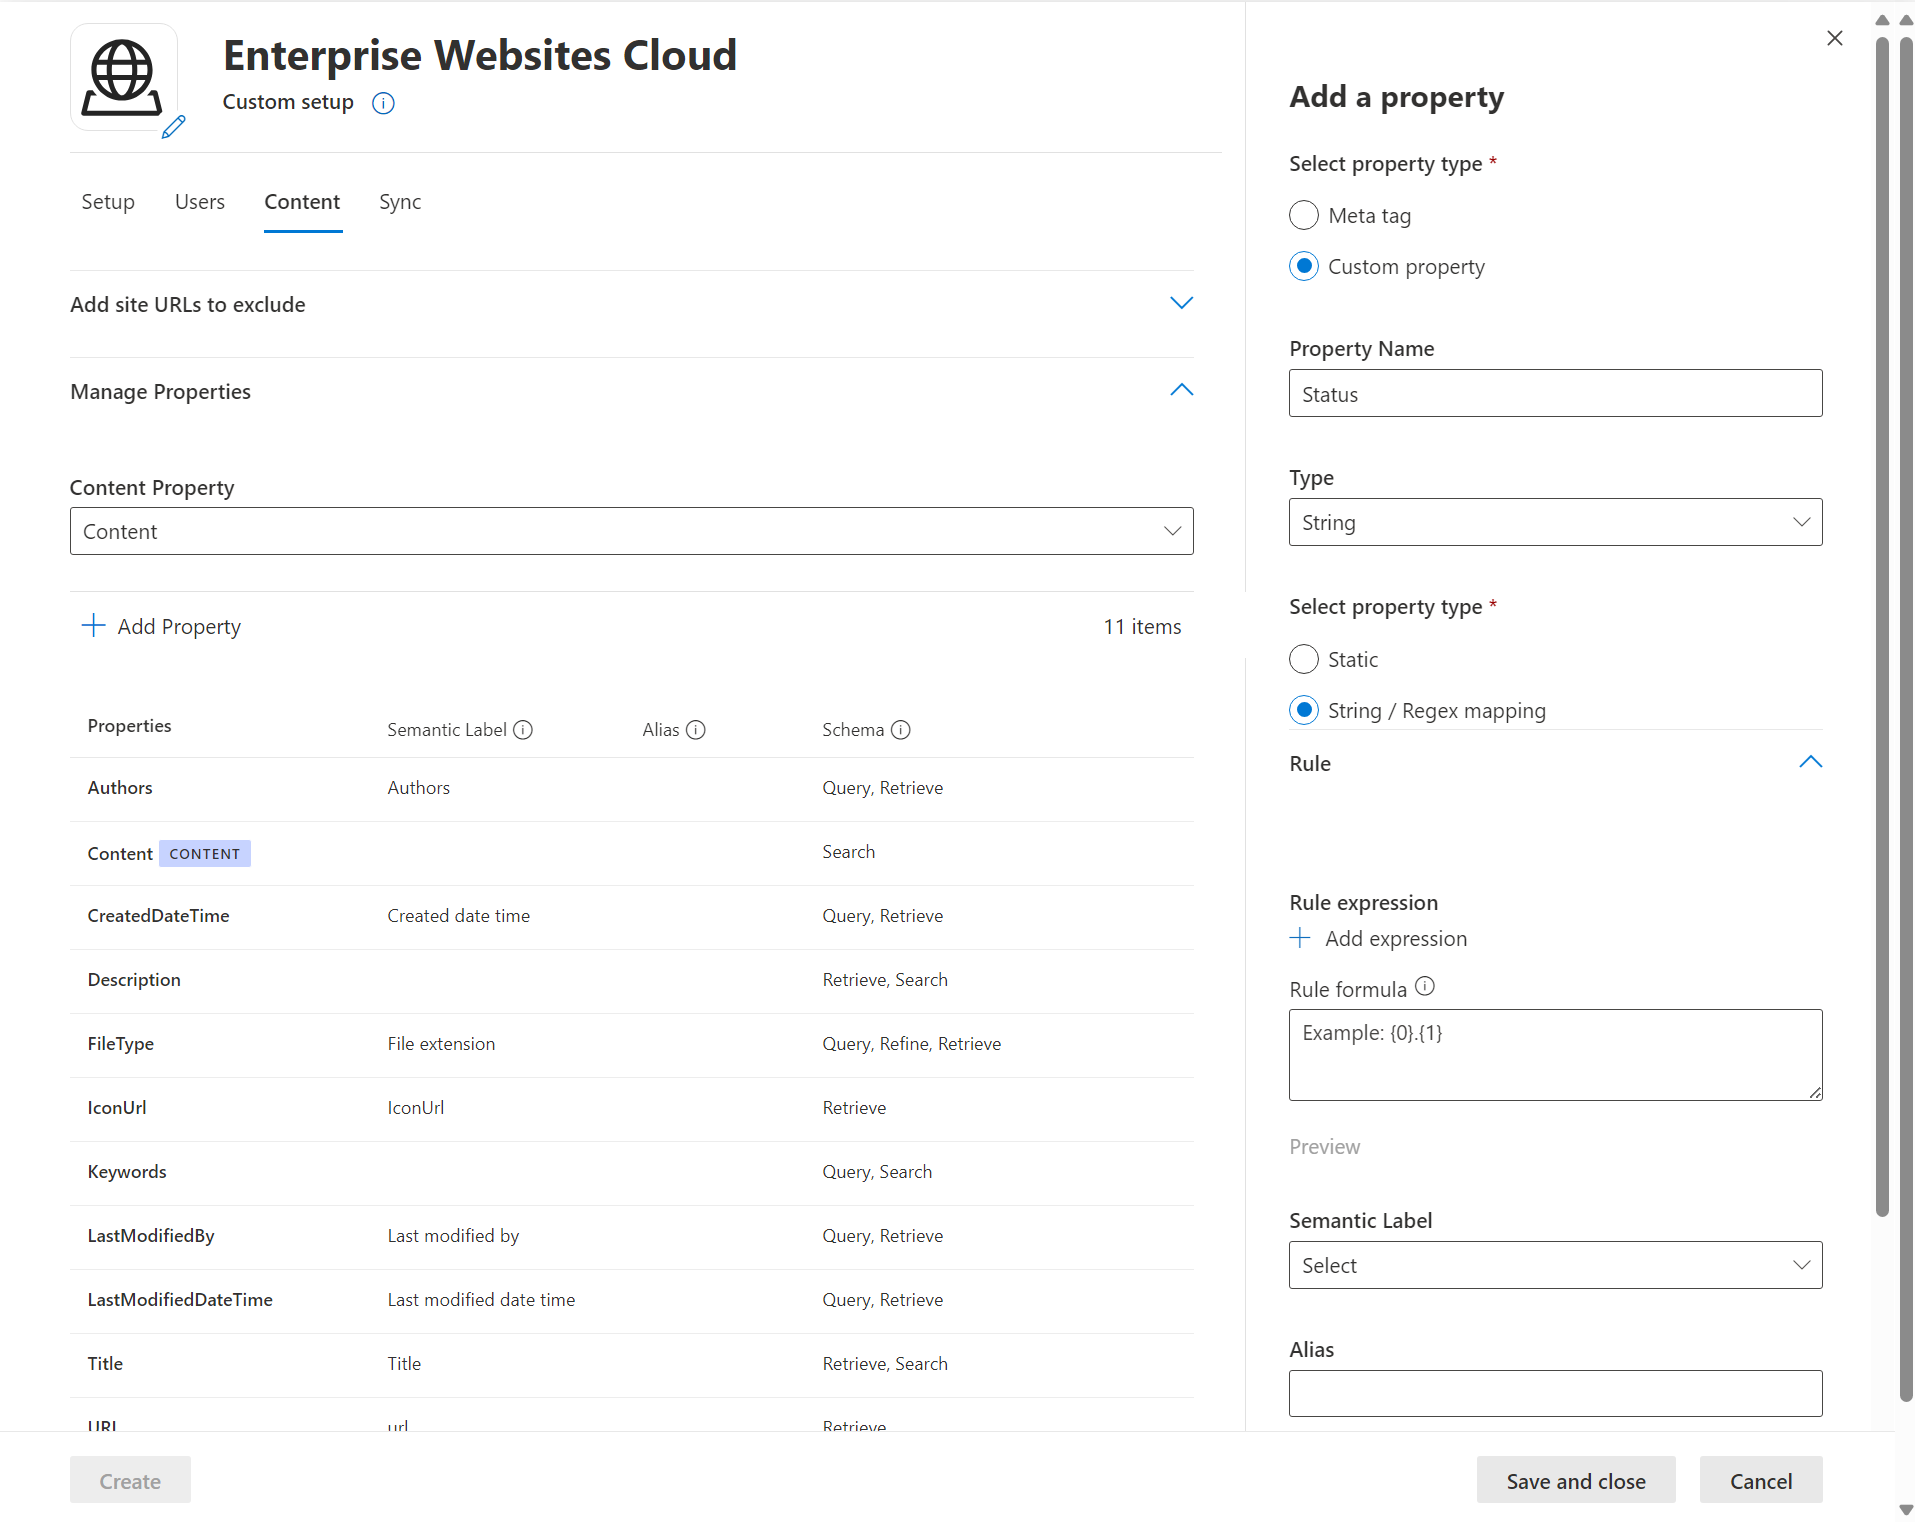Cancel adding the property

click(x=1759, y=1480)
